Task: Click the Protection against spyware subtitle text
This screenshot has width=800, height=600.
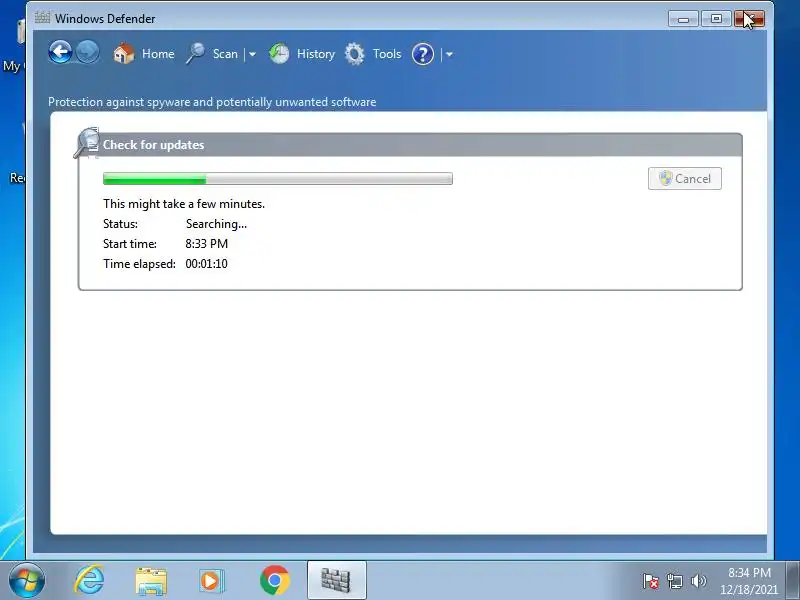Action: pyautogui.click(x=212, y=102)
